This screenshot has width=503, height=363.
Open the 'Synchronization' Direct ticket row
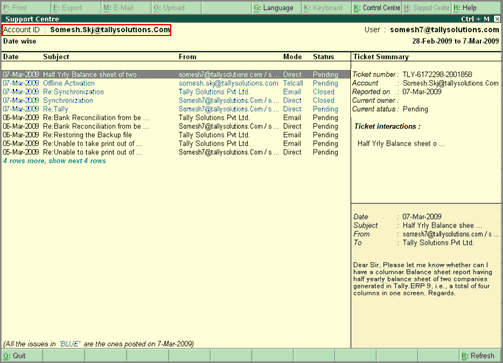pos(175,100)
